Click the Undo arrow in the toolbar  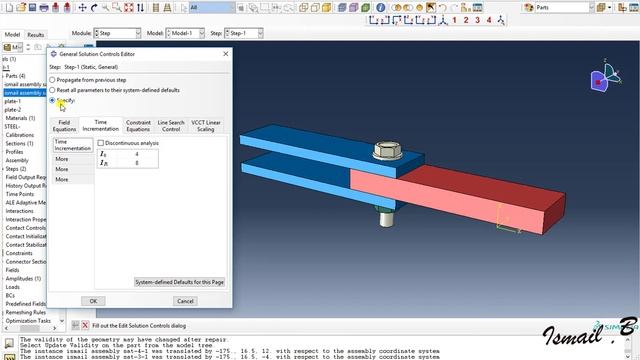coord(442,7)
